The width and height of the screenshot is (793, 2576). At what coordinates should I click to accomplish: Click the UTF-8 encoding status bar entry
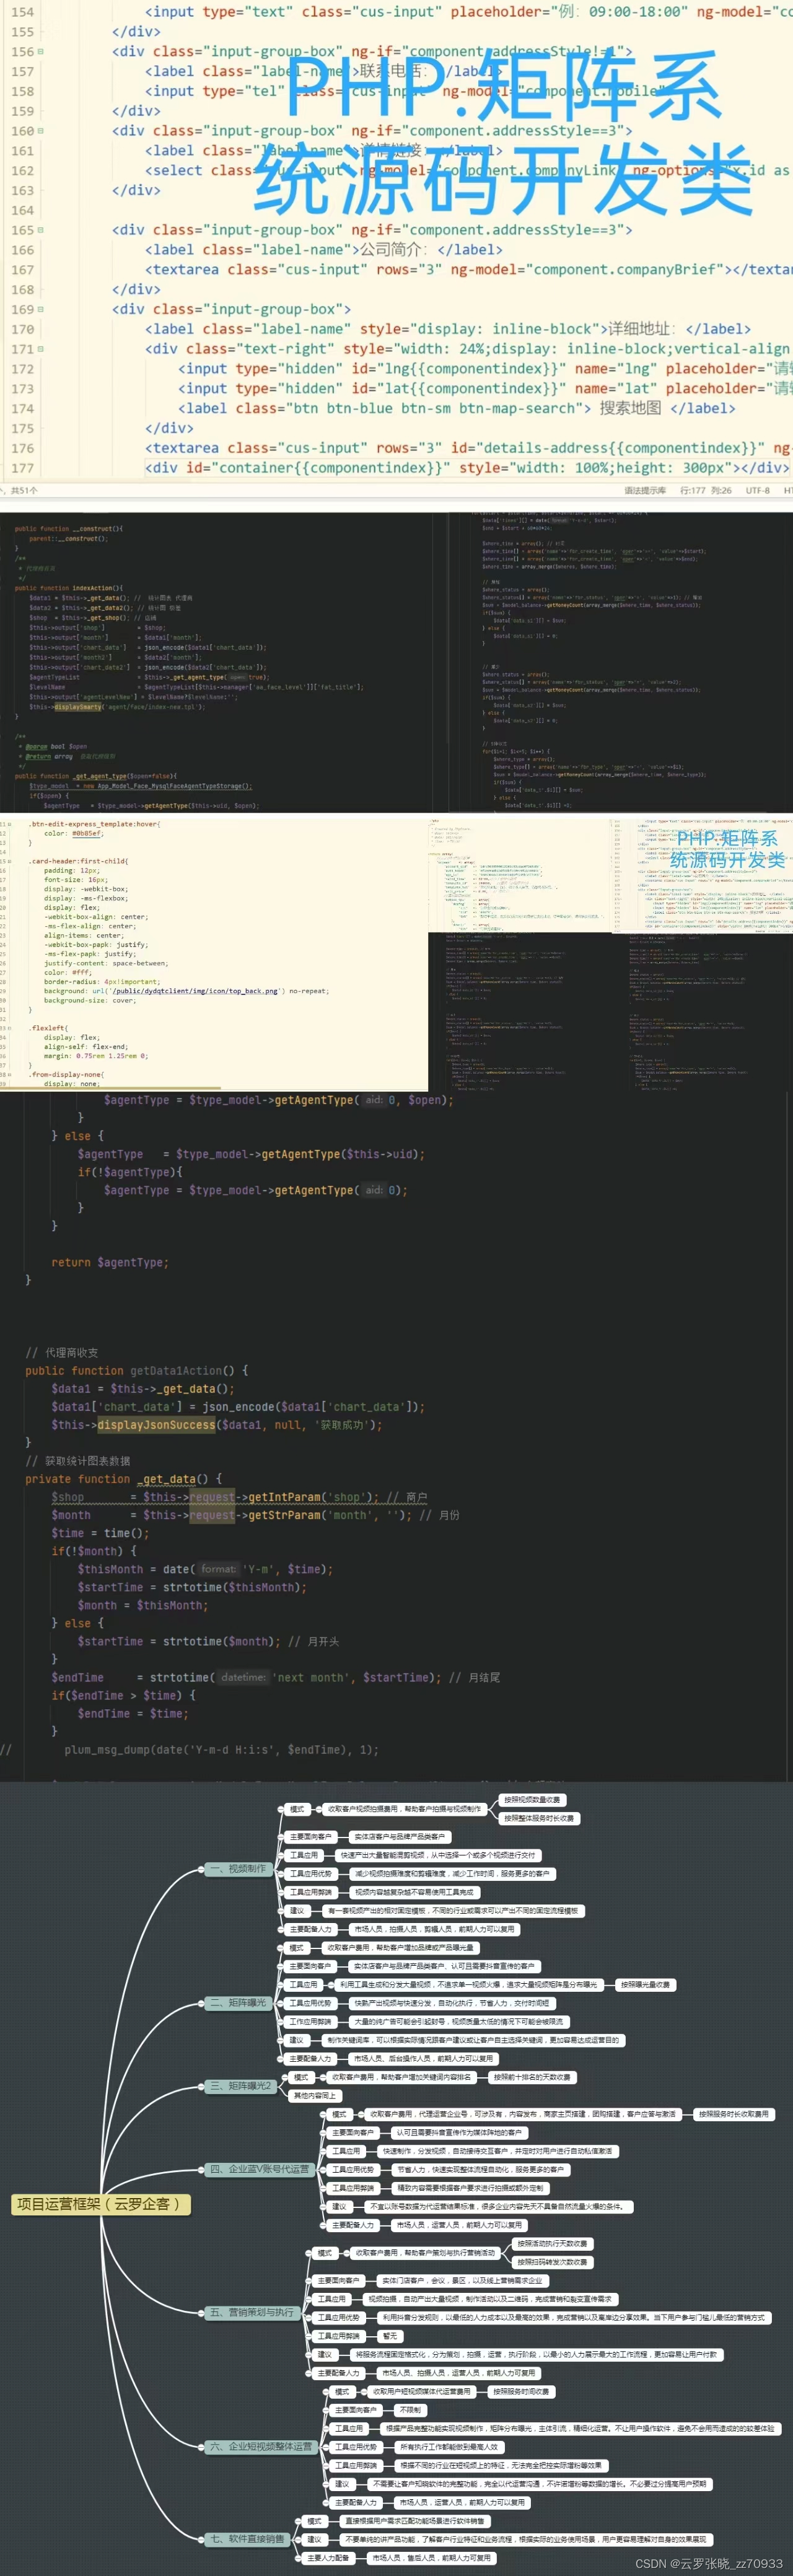point(758,491)
